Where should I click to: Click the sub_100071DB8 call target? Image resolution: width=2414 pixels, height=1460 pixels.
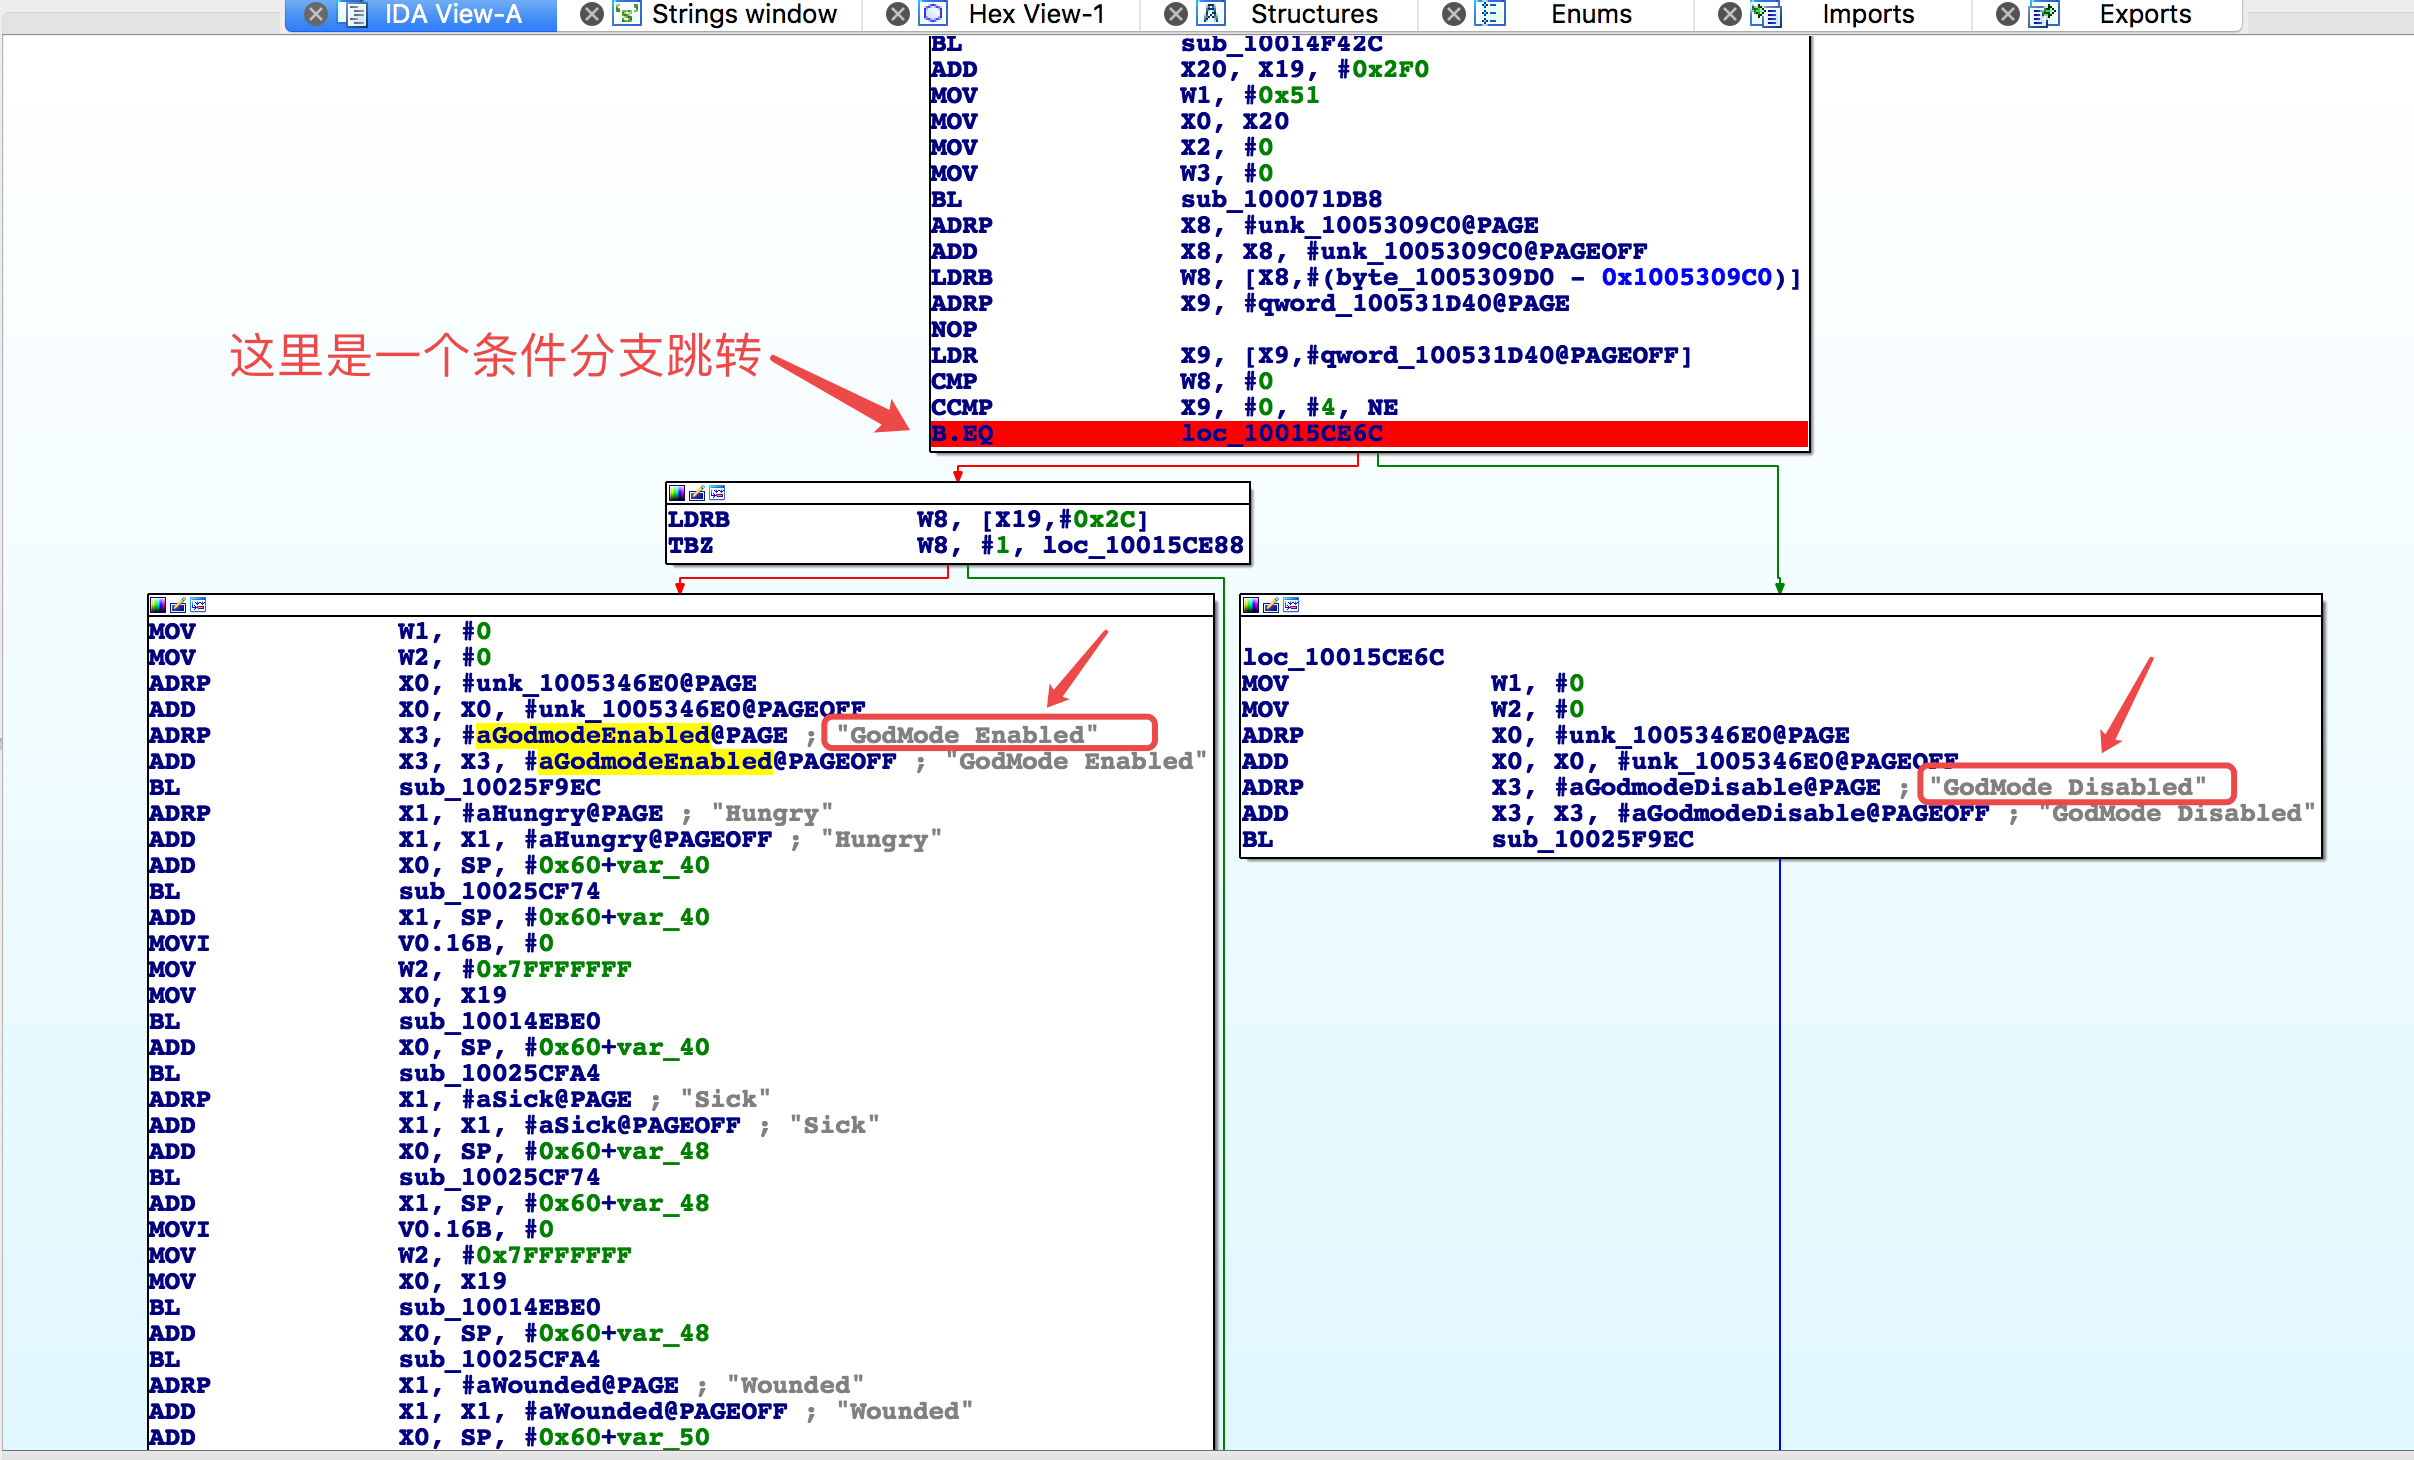click(x=1281, y=200)
